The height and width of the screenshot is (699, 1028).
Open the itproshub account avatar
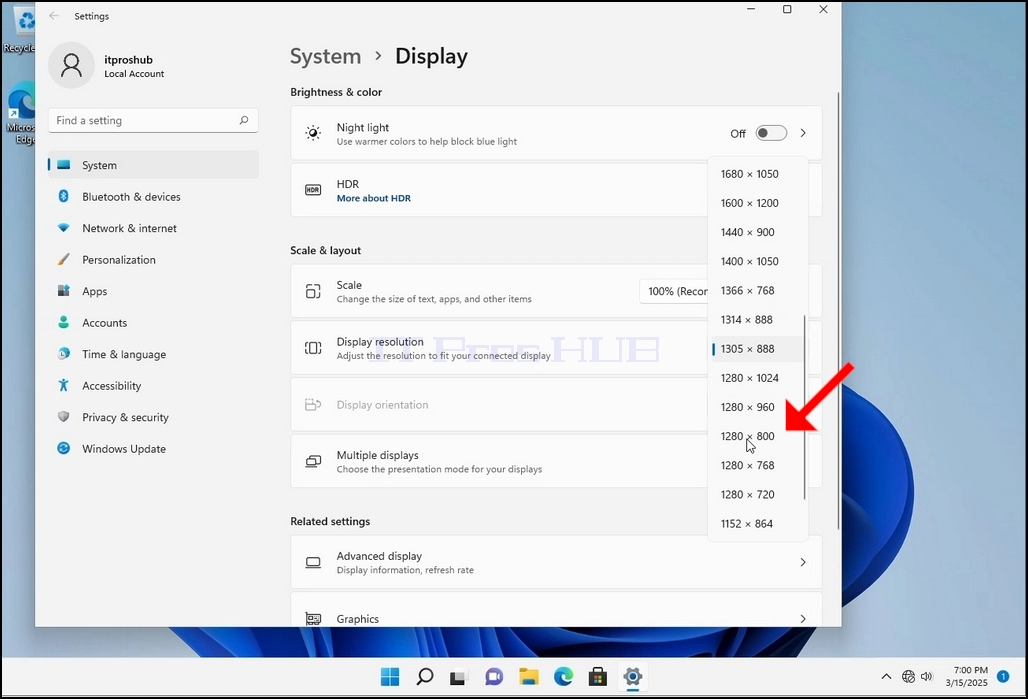(71, 66)
